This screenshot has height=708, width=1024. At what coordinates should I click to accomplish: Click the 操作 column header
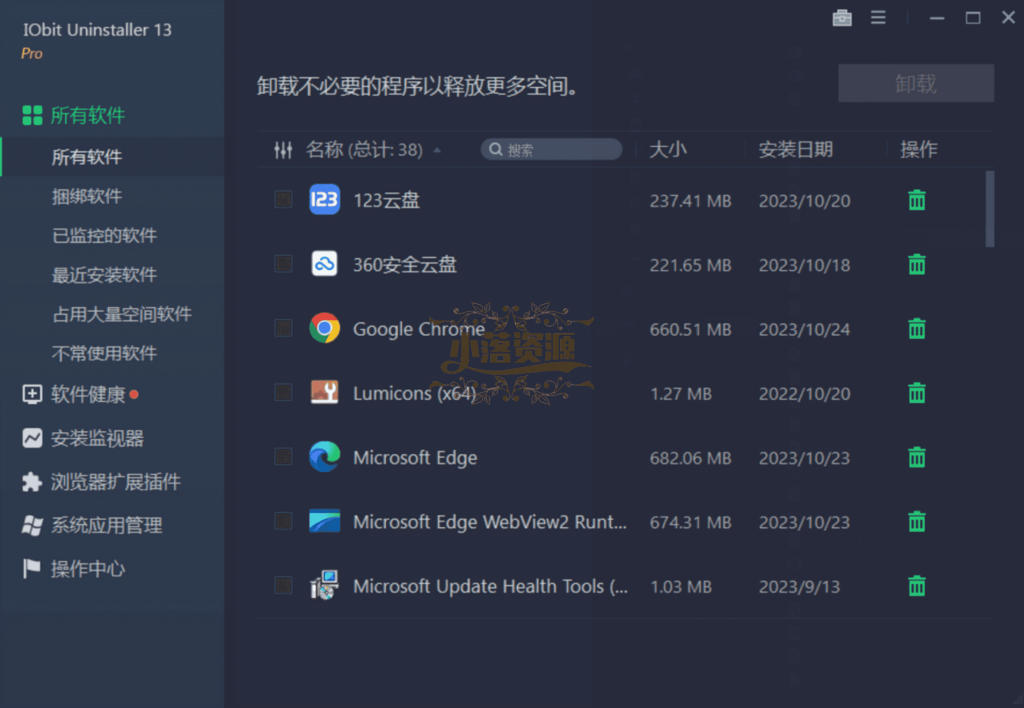(x=919, y=150)
